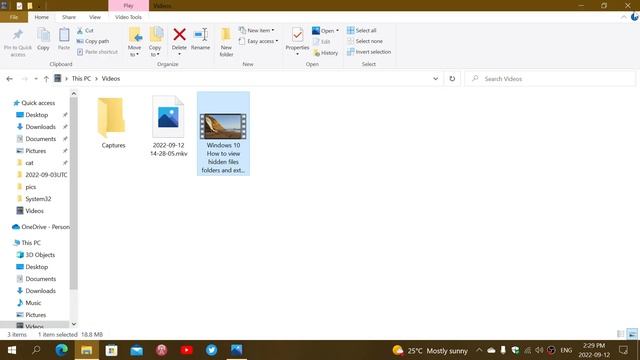Expand the New item dropdown
The image size is (640, 360).
click(x=257, y=31)
